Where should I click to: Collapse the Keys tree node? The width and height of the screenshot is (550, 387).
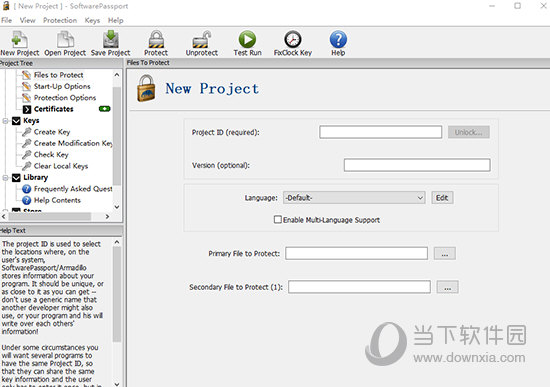(x=5, y=121)
